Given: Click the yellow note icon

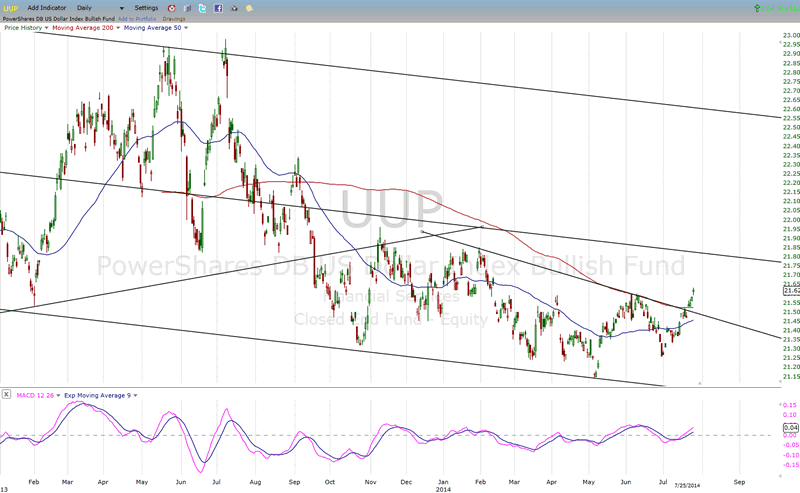Looking at the screenshot, I should pyautogui.click(x=249, y=8).
